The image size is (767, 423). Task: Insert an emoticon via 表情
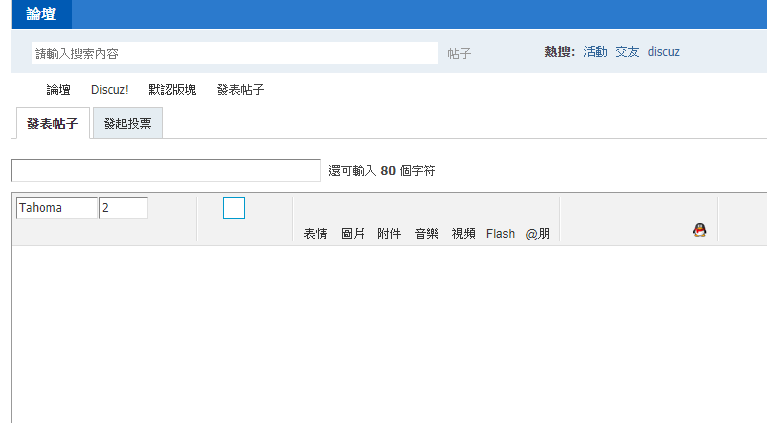(x=315, y=234)
